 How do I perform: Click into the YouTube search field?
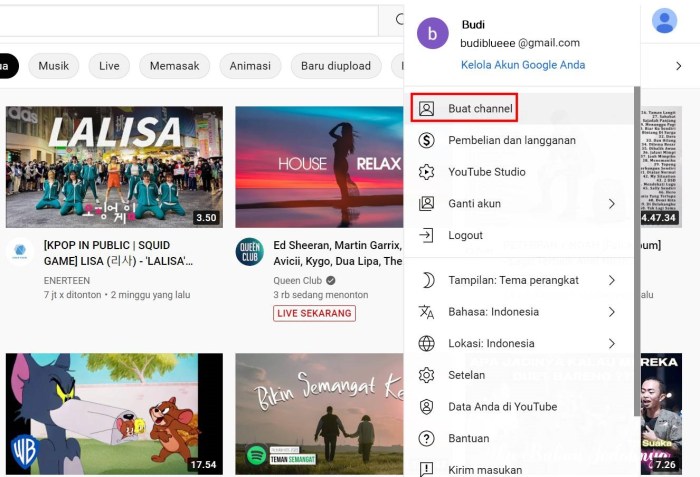point(189,20)
